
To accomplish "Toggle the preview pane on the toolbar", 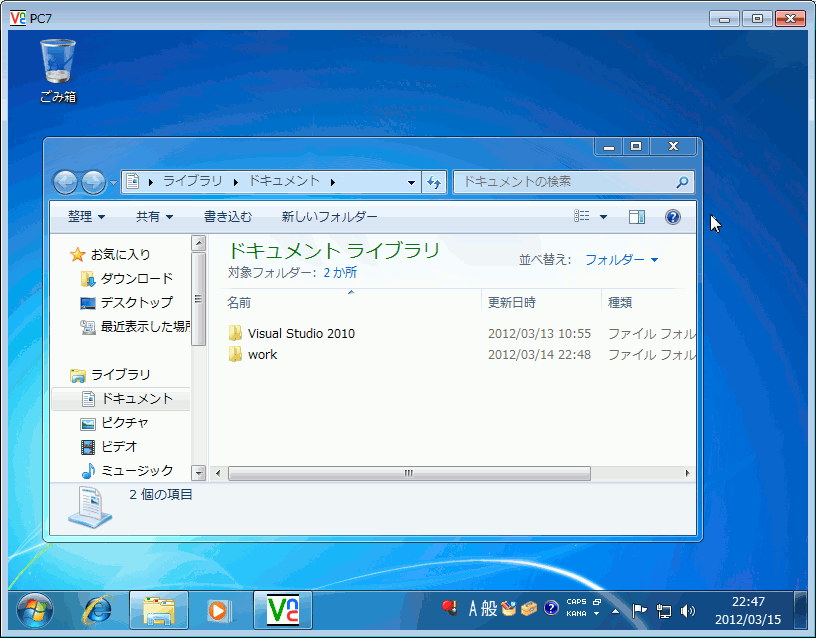I will (x=637, y=217).
